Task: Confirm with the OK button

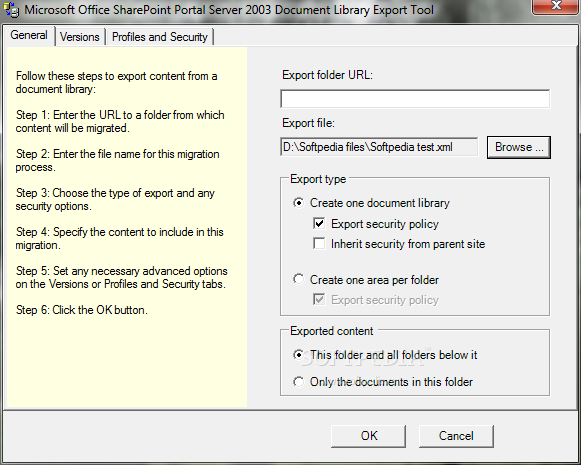Action: (368, 436)
